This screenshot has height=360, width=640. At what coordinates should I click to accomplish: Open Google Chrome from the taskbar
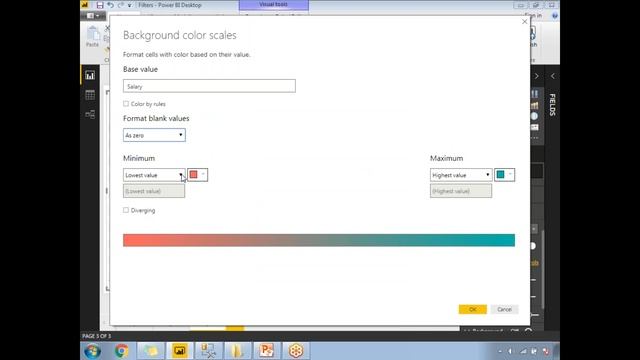[x=121, y=351]
